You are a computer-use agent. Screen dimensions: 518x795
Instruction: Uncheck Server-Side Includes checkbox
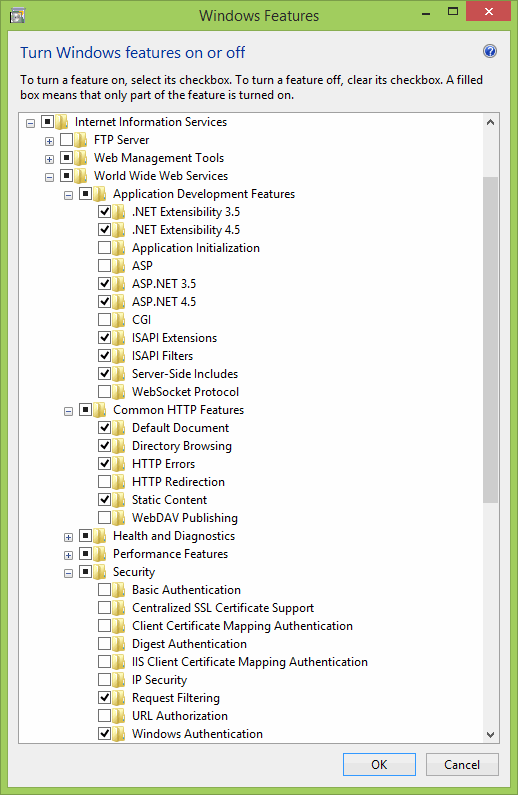(104, 374)
